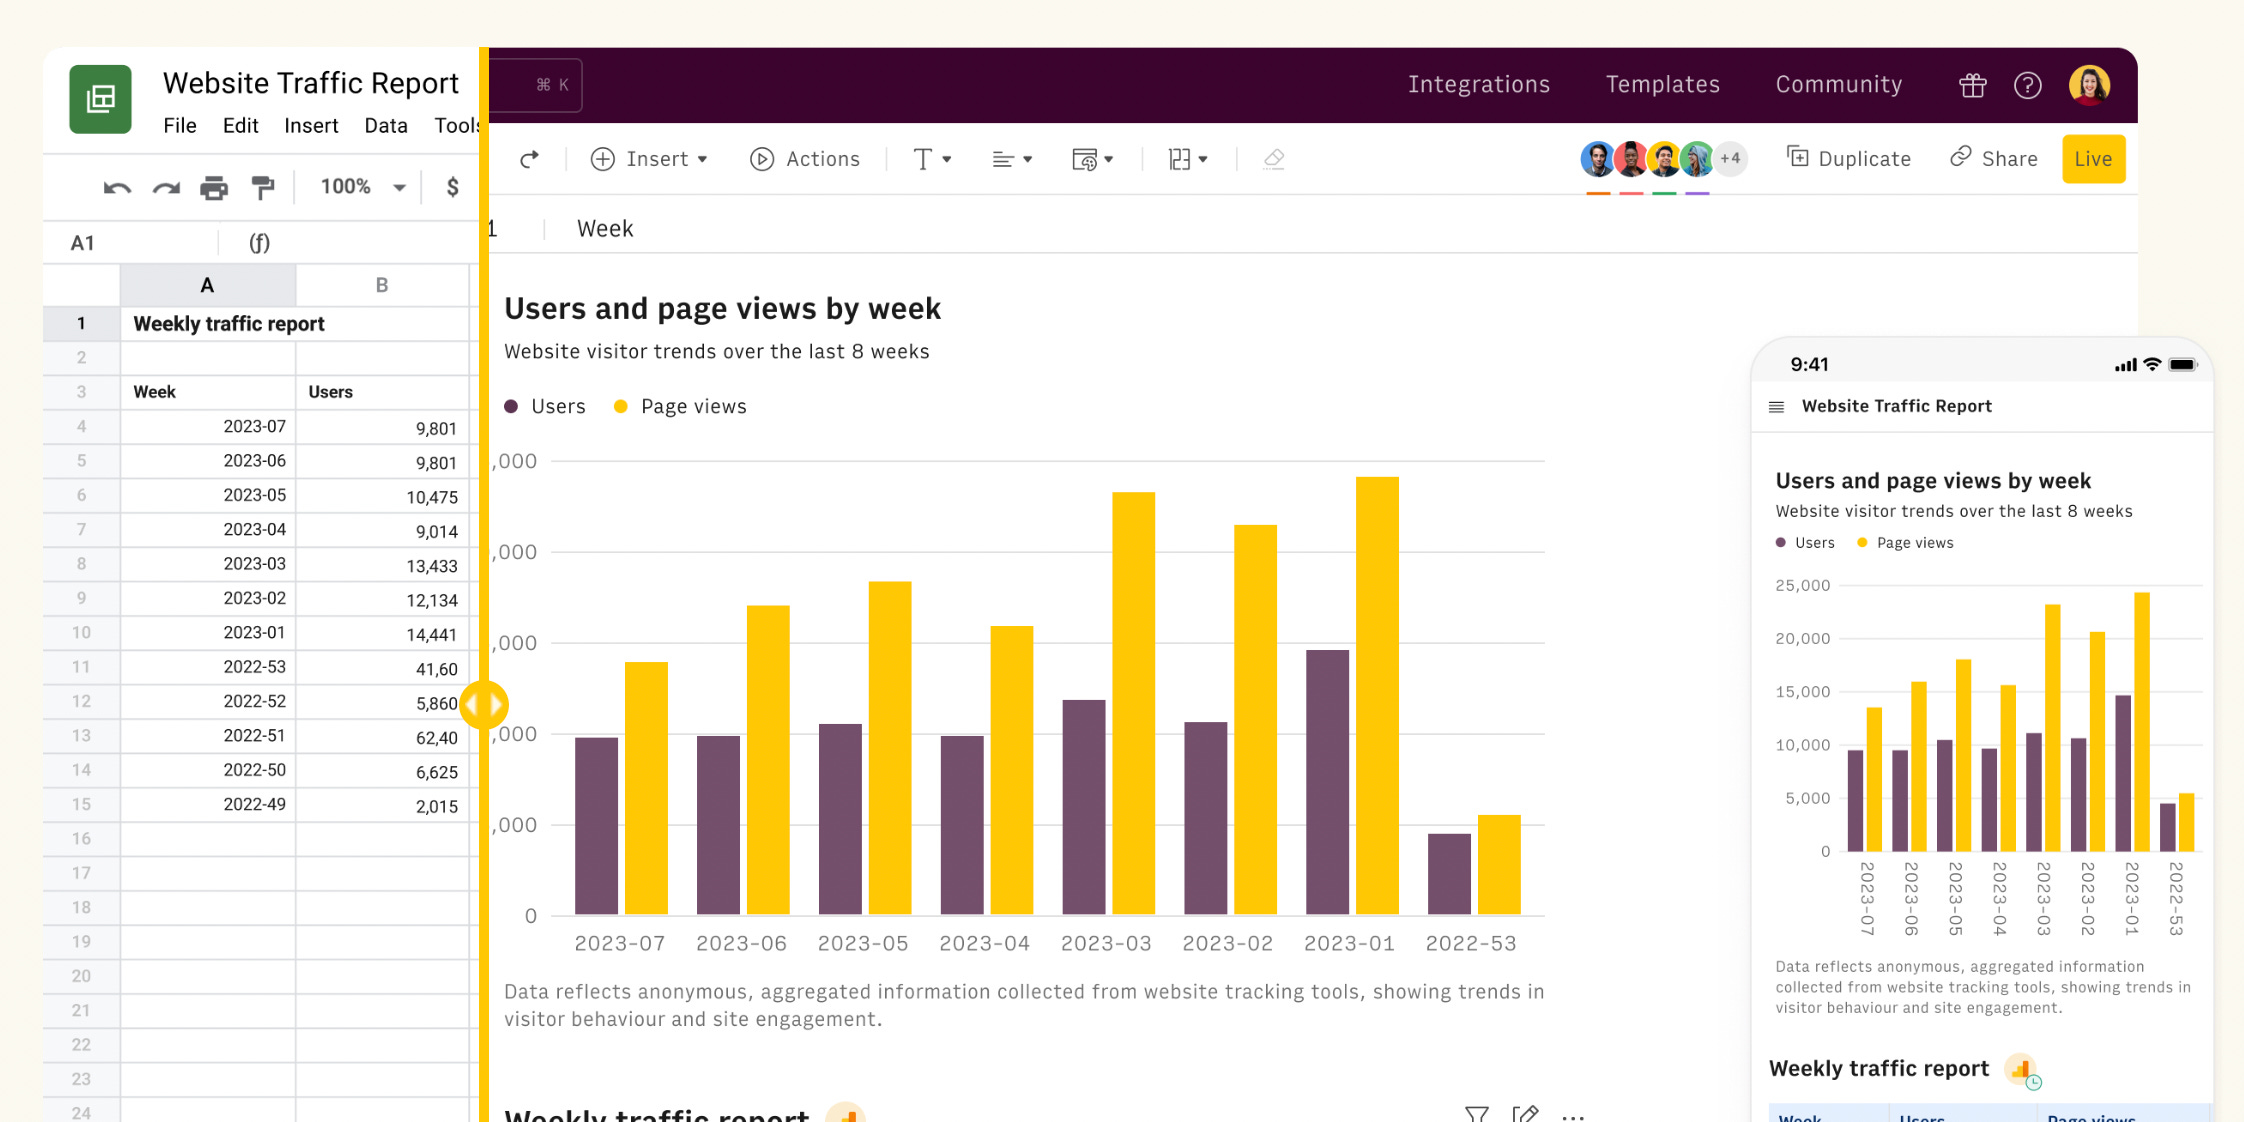The height and width of the screenshot is (1122, 2244).
Task: Click the 2022-53 purple users bar
Action: click(x=1449, y=874)
